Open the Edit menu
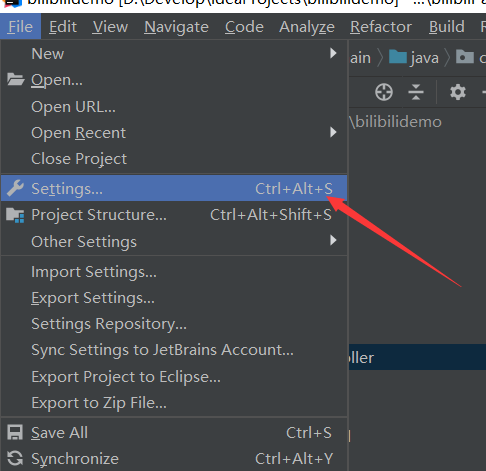Screen dimensions: 486x471 pyautogui.click(x=63, y=27)
